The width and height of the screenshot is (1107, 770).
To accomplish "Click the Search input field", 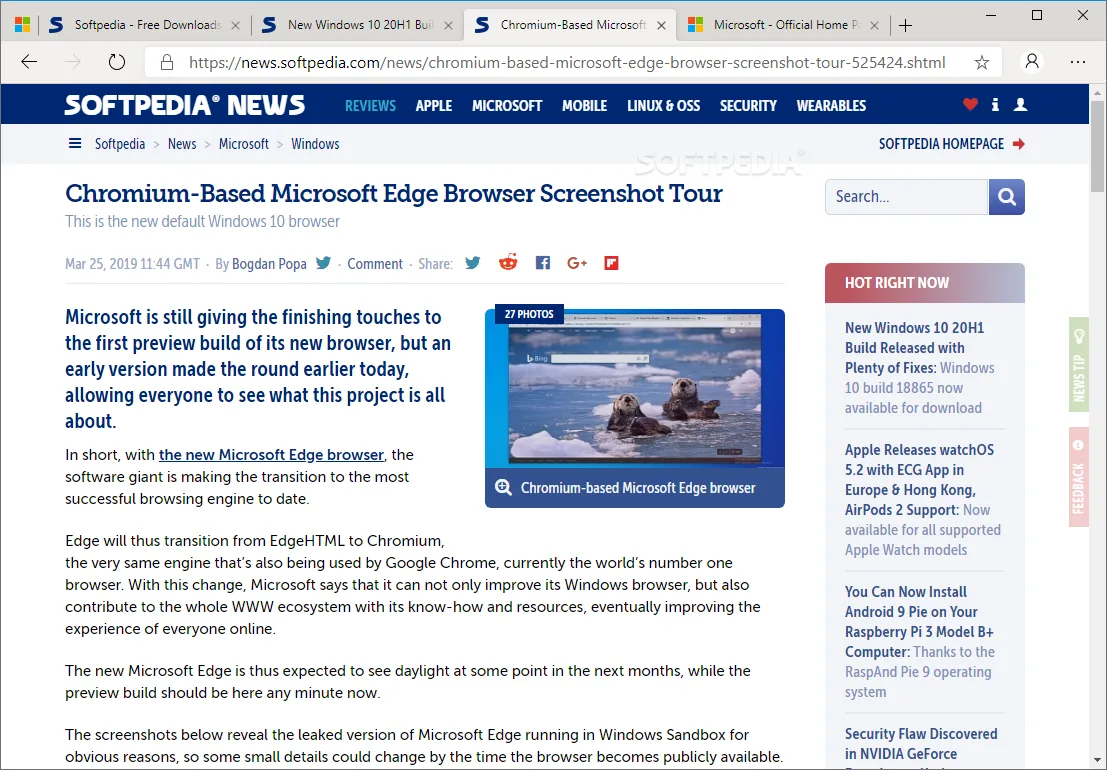I will click(906, 197).
